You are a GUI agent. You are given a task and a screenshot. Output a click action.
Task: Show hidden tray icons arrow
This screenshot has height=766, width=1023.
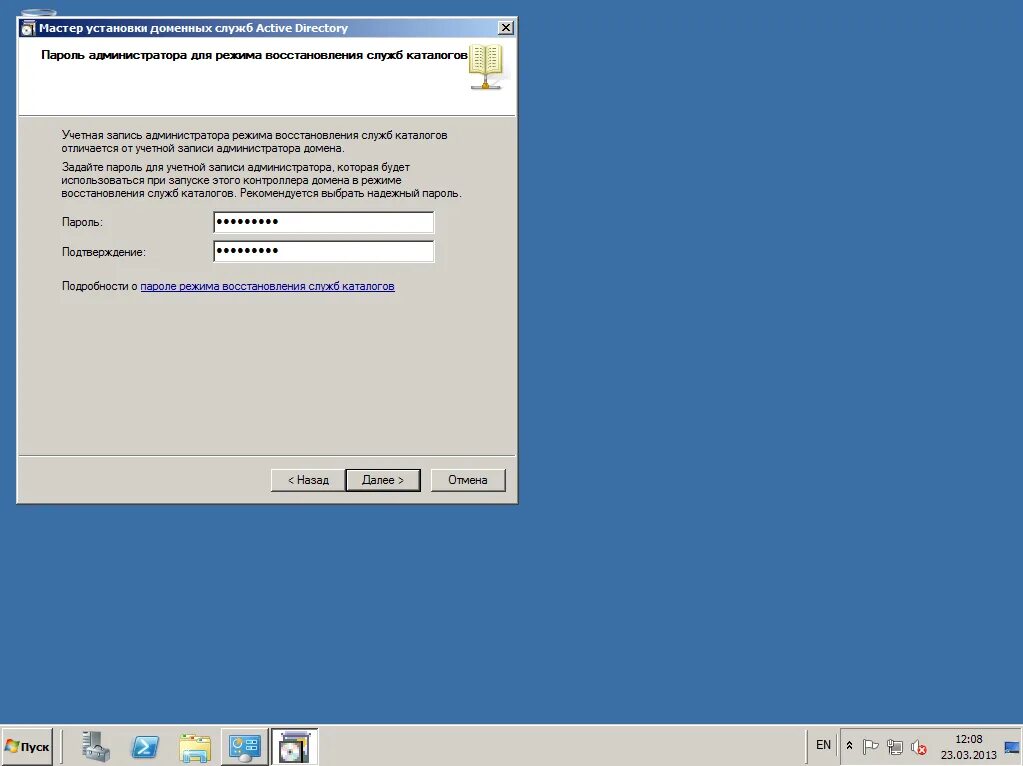tap(849, 745)
